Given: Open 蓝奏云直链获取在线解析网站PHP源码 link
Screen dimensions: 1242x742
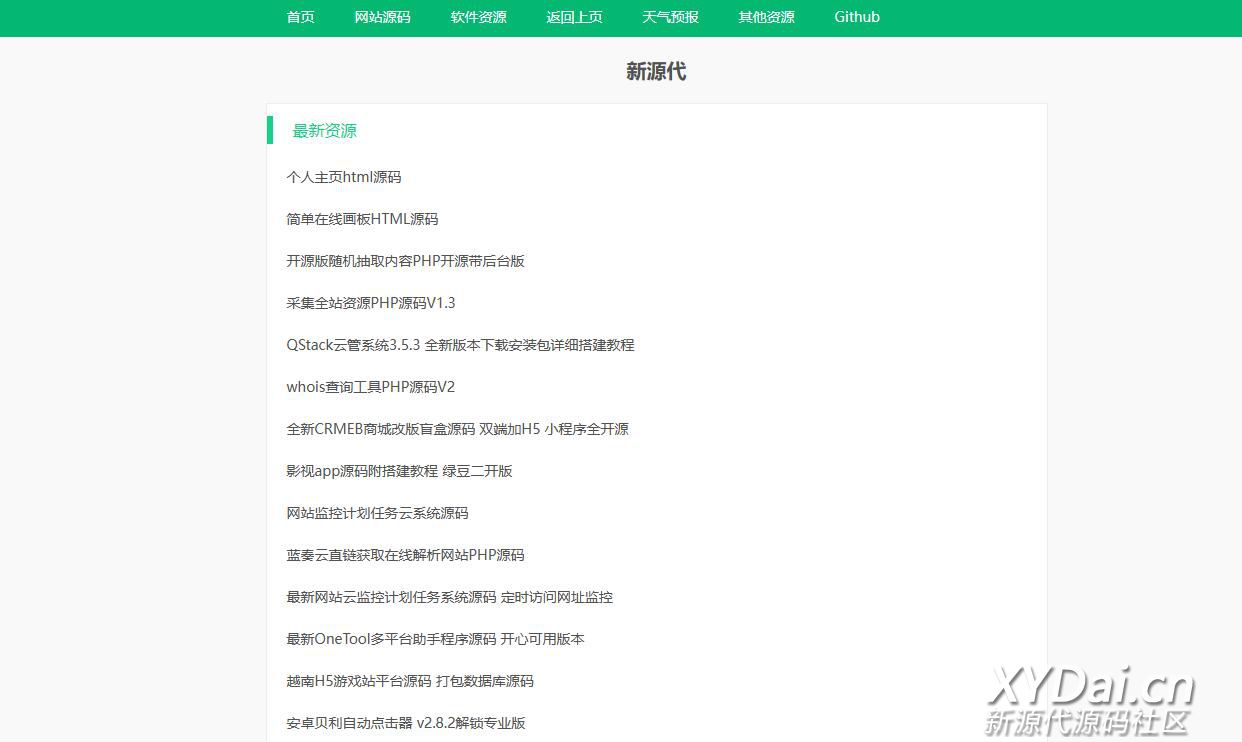Looking at the screenshot, I should [x=405, y=555].
